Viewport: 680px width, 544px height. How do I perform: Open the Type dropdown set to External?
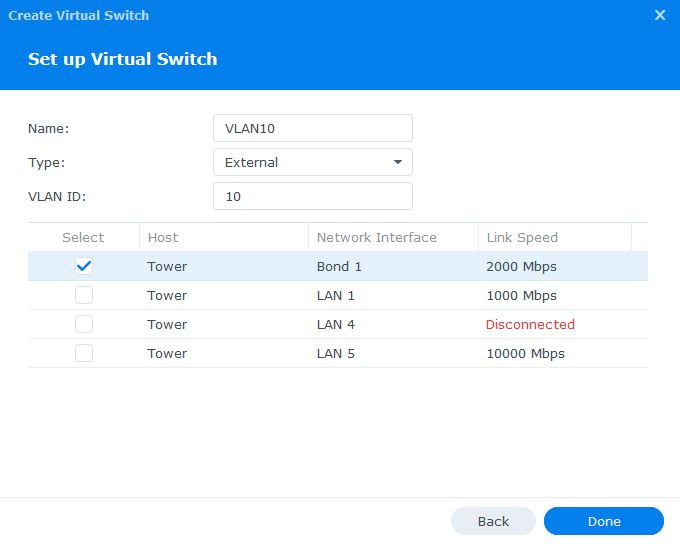tap(312, 162)
